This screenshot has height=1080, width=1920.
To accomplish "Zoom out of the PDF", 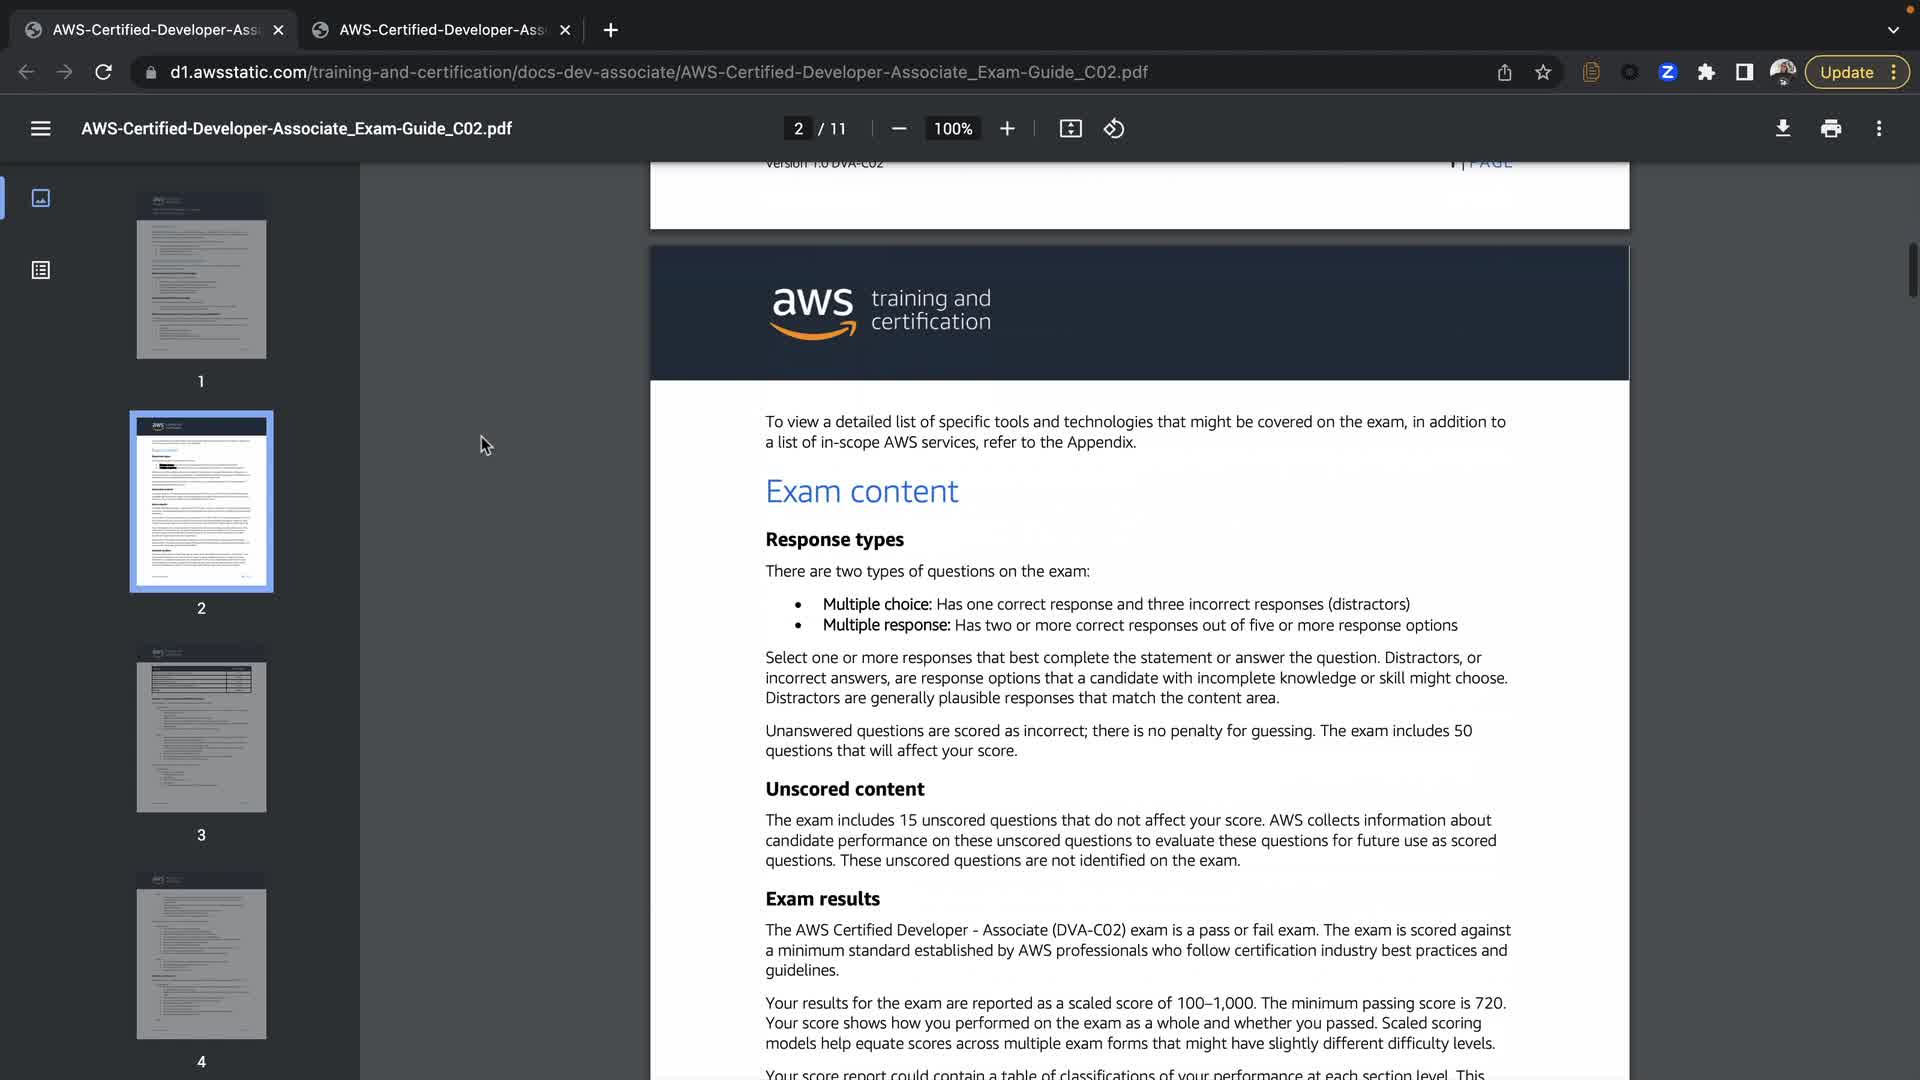I will [898, 129].
